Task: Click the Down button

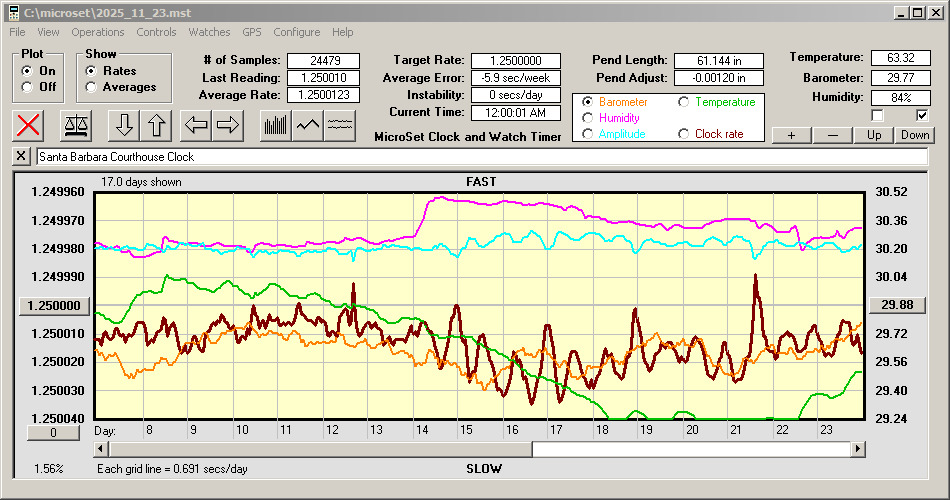Action: click(915, 135)
